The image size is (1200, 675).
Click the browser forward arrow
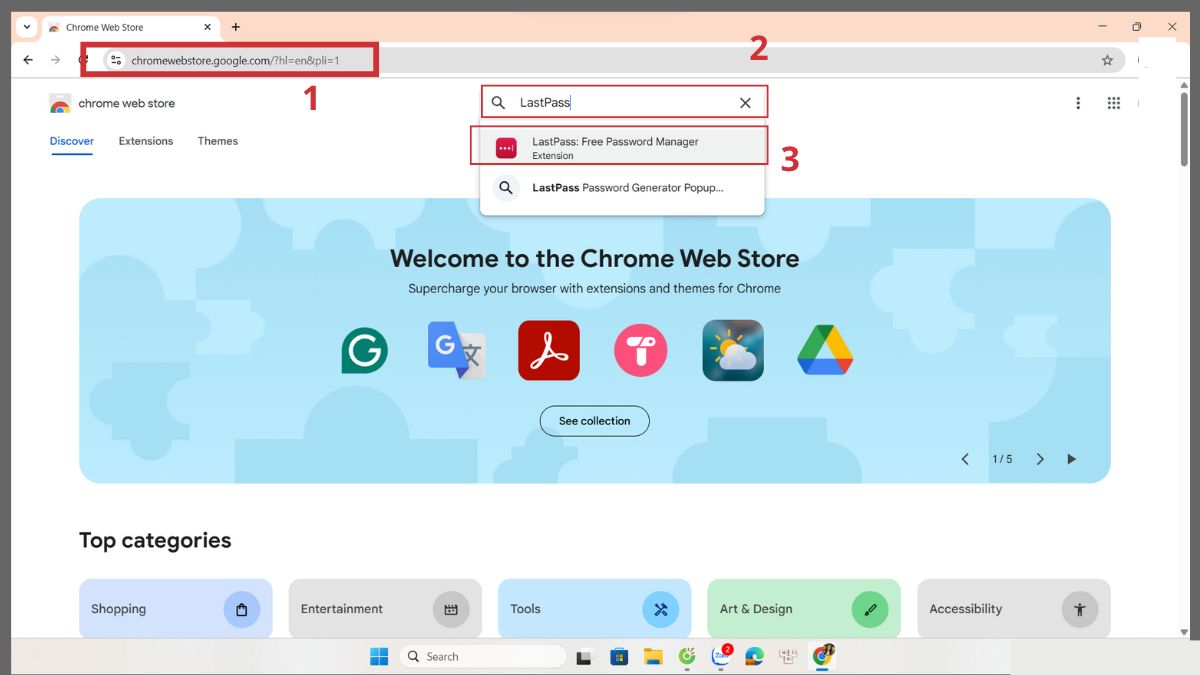[x=56, y=60]
